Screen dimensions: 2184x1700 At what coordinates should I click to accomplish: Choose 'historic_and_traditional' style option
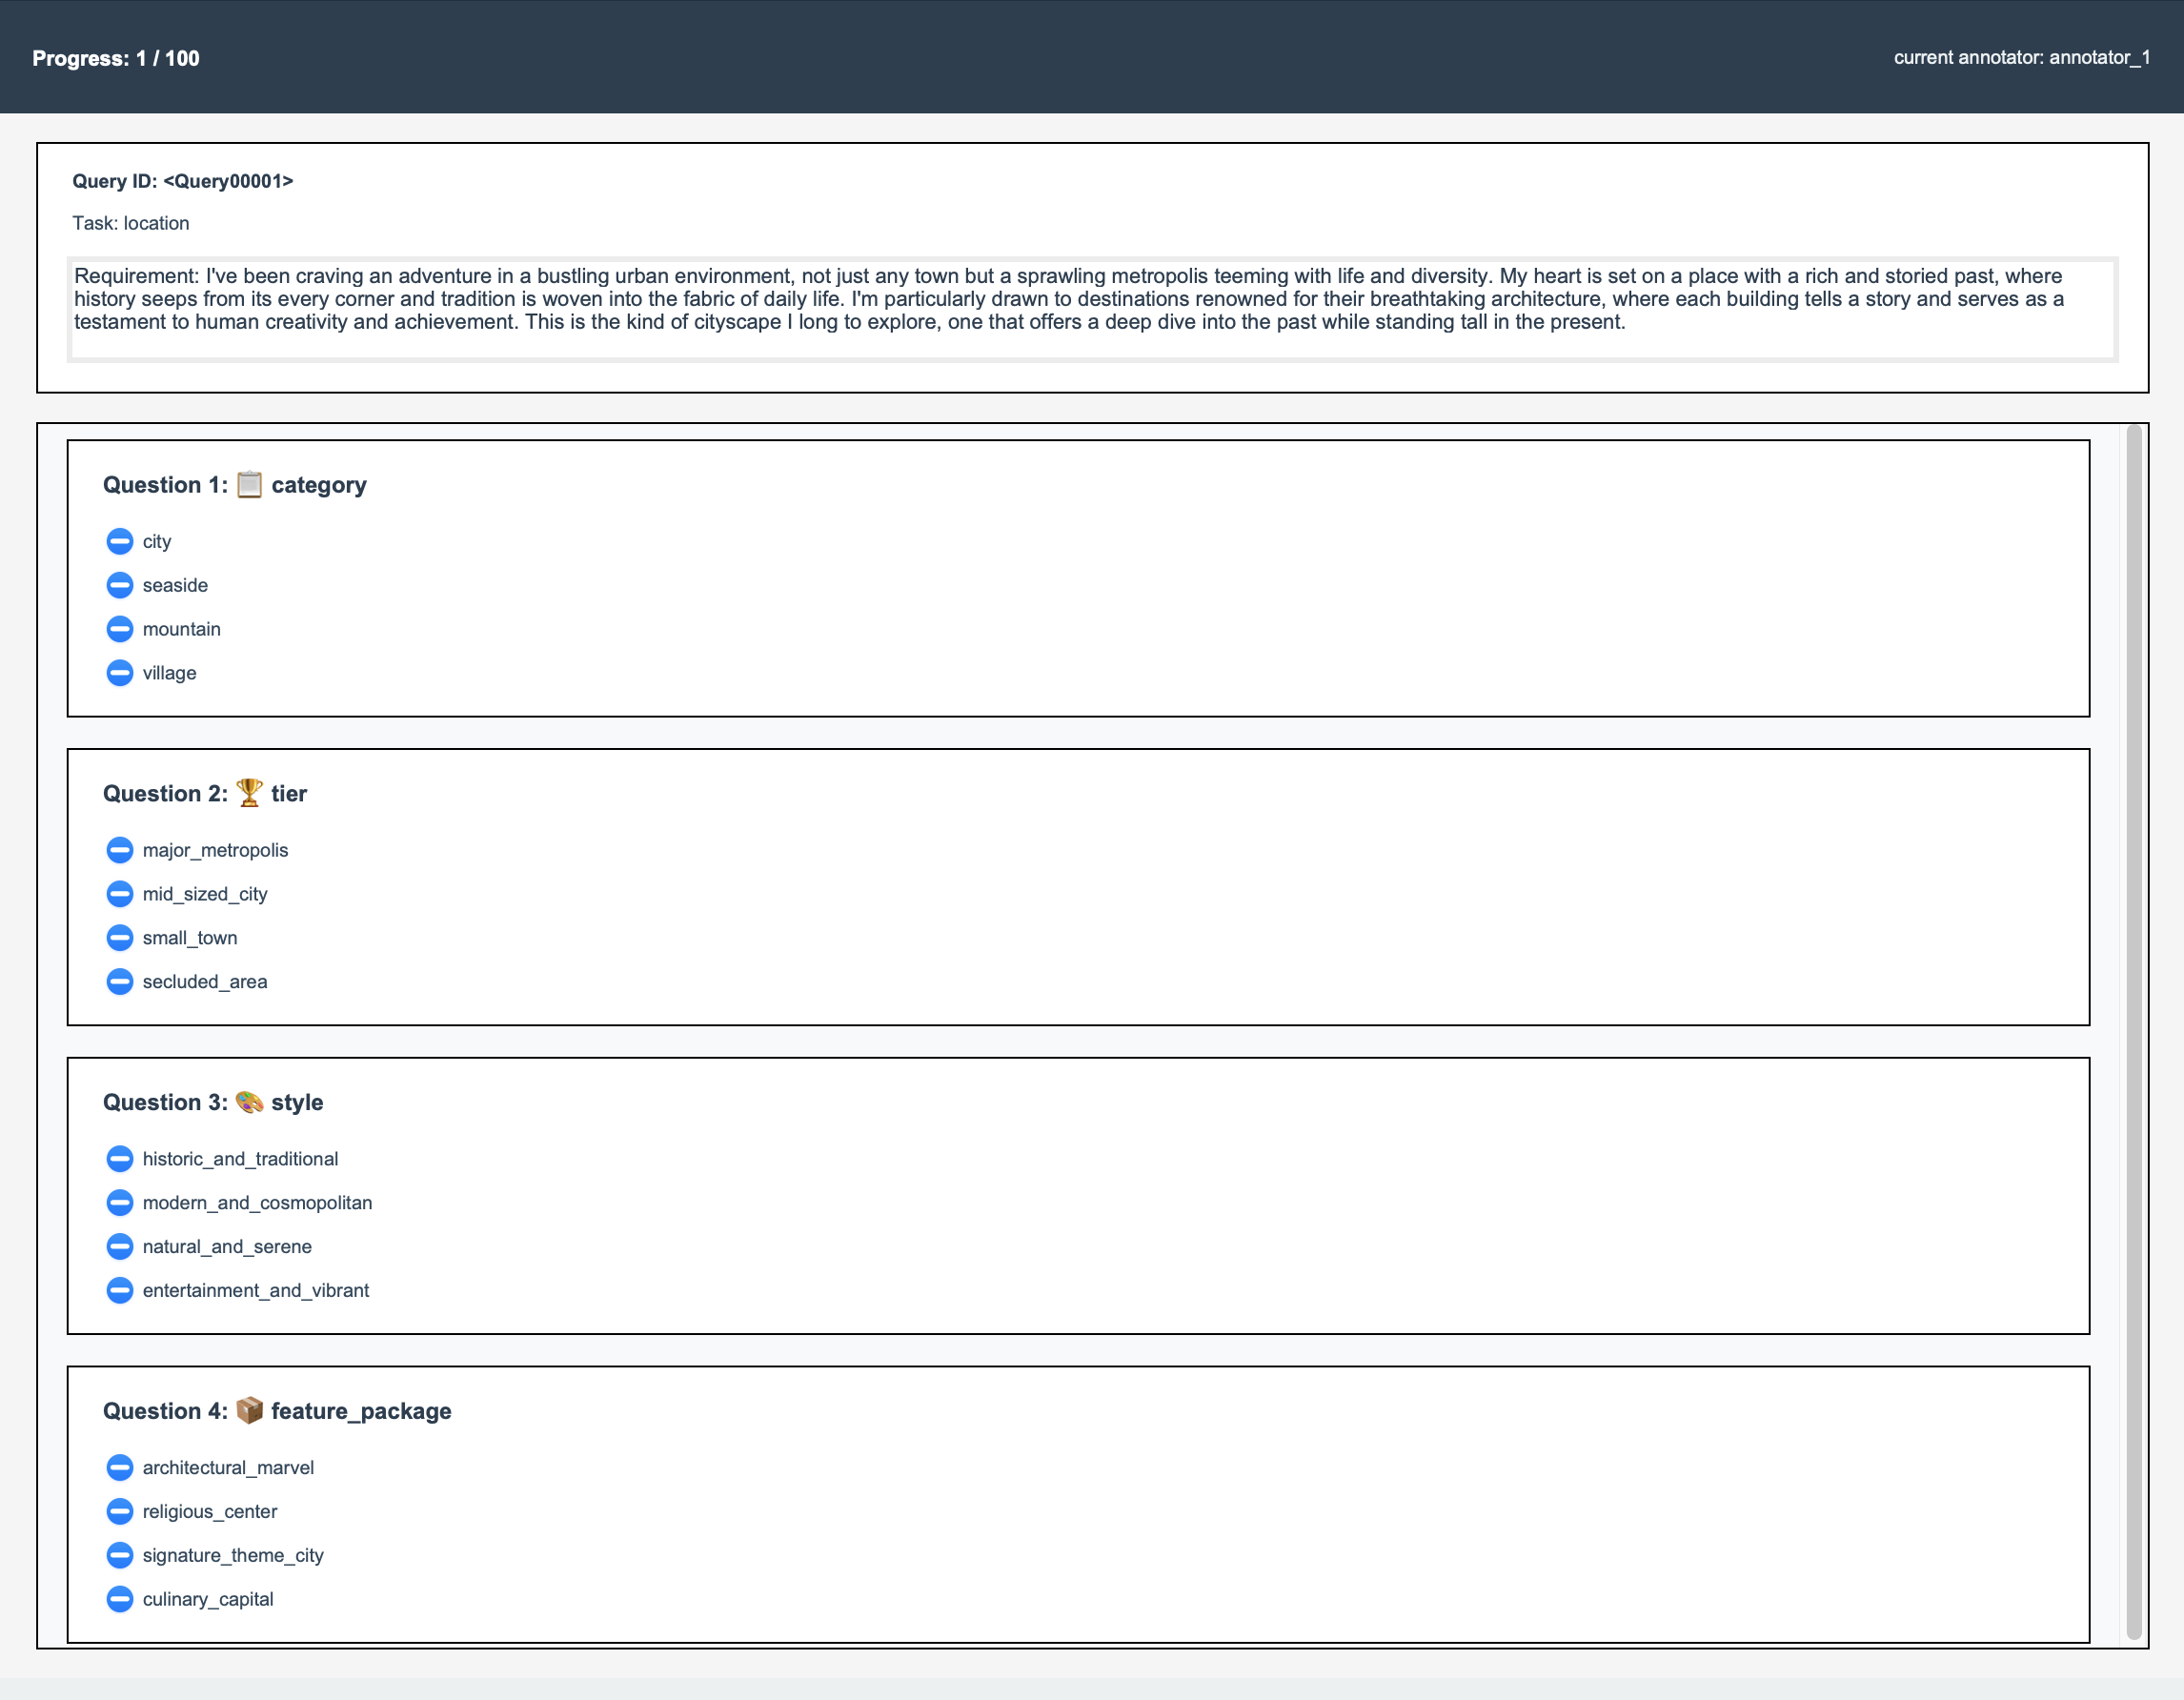pos(119,1159)
